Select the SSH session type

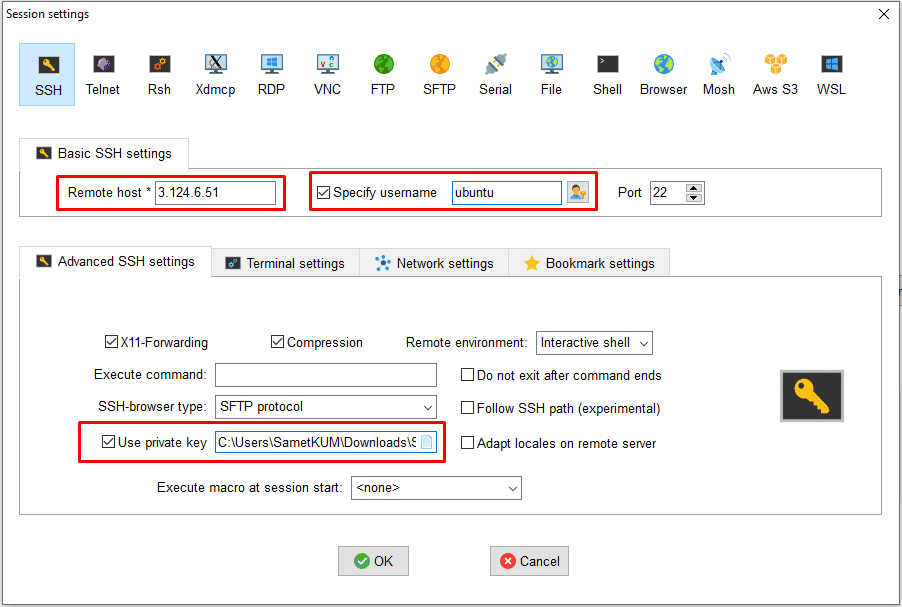[47, 75]
